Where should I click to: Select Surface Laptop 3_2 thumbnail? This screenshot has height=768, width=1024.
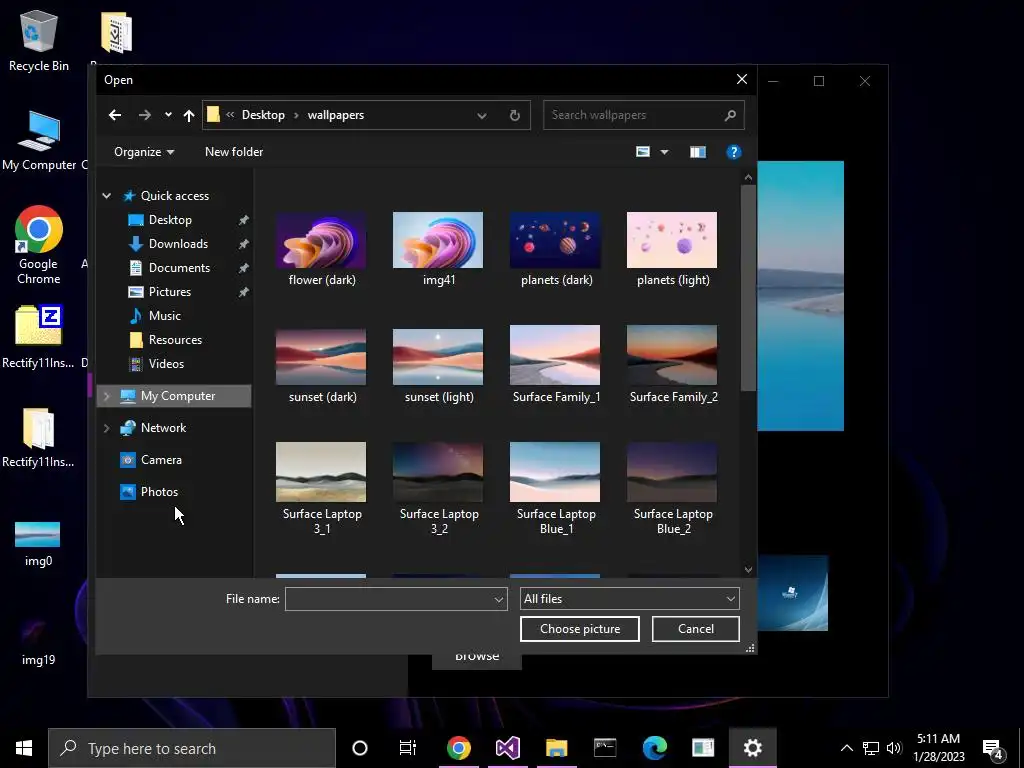pyautogui.click(x=438, y=472)
